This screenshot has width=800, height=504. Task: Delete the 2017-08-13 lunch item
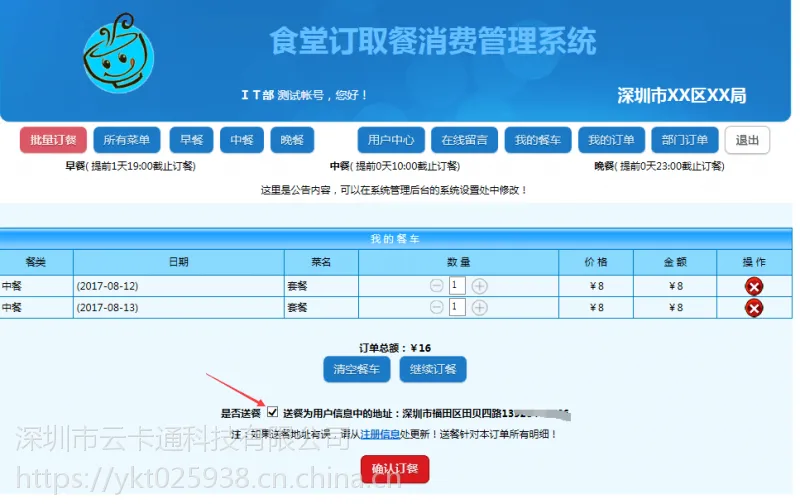[x=754, y=308]
